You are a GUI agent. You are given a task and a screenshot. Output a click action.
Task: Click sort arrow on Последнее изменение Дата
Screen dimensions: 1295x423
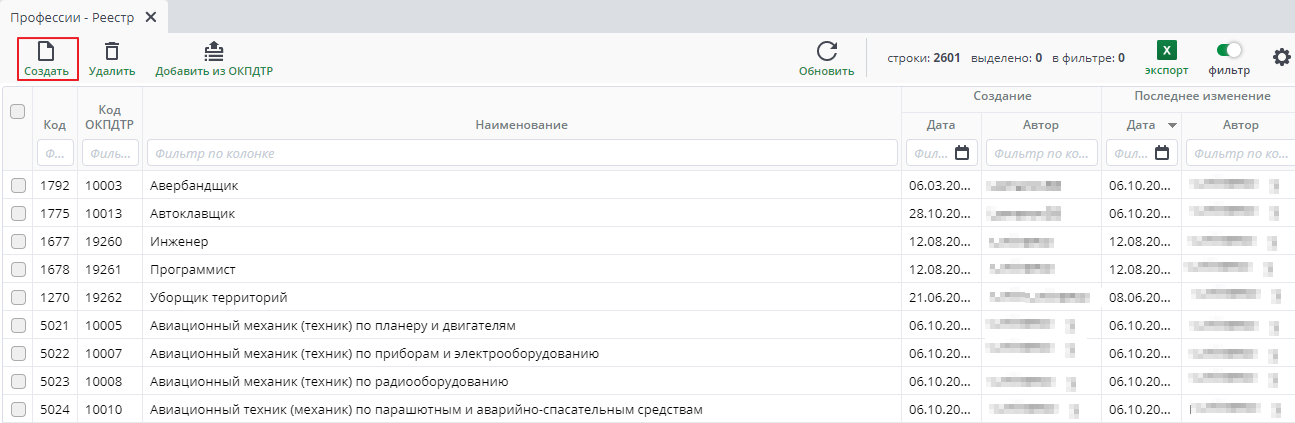tap(1172, 125)
